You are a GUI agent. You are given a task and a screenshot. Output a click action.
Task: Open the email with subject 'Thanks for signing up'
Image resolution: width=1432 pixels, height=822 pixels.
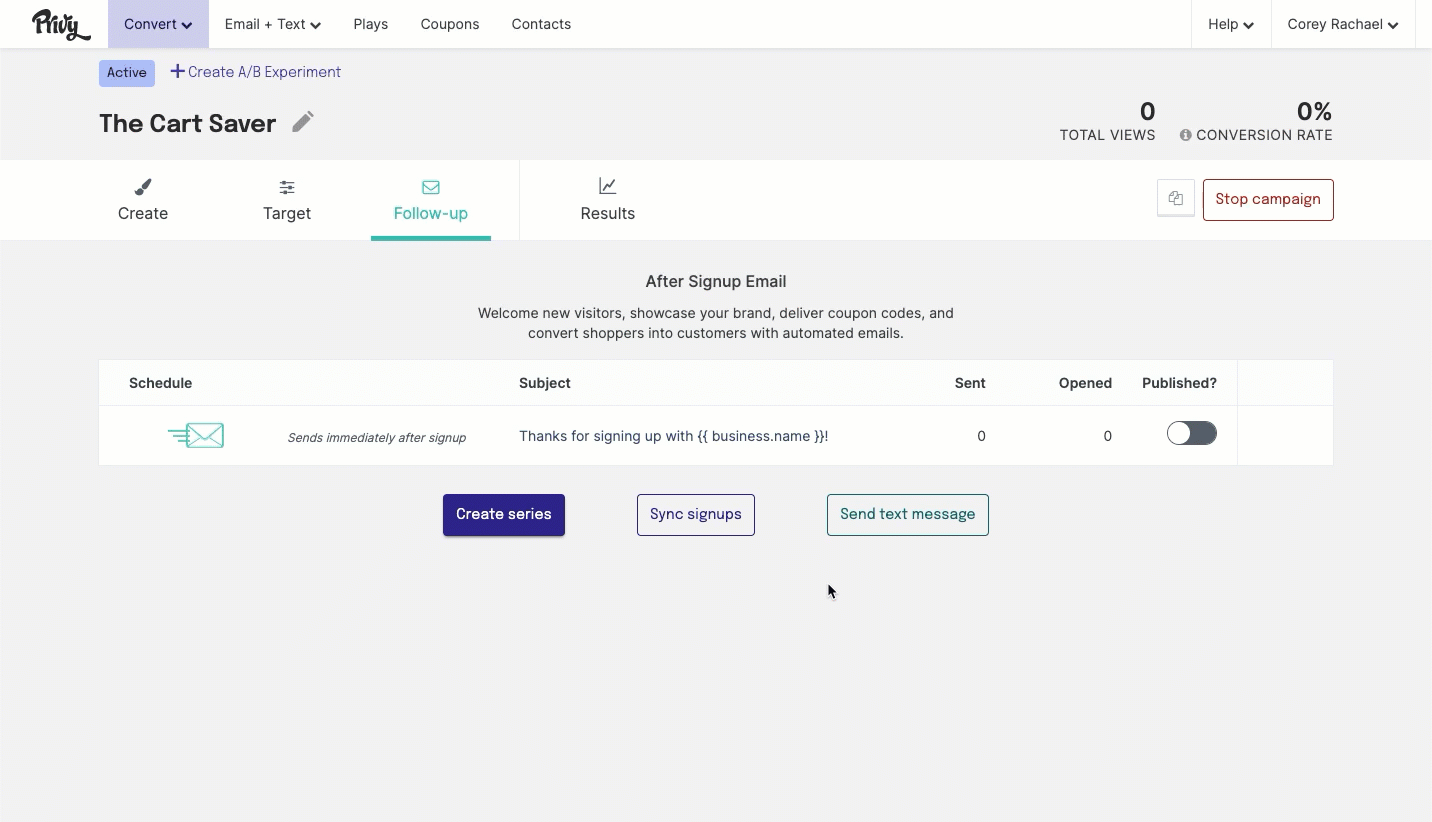(x=673, y=436)
